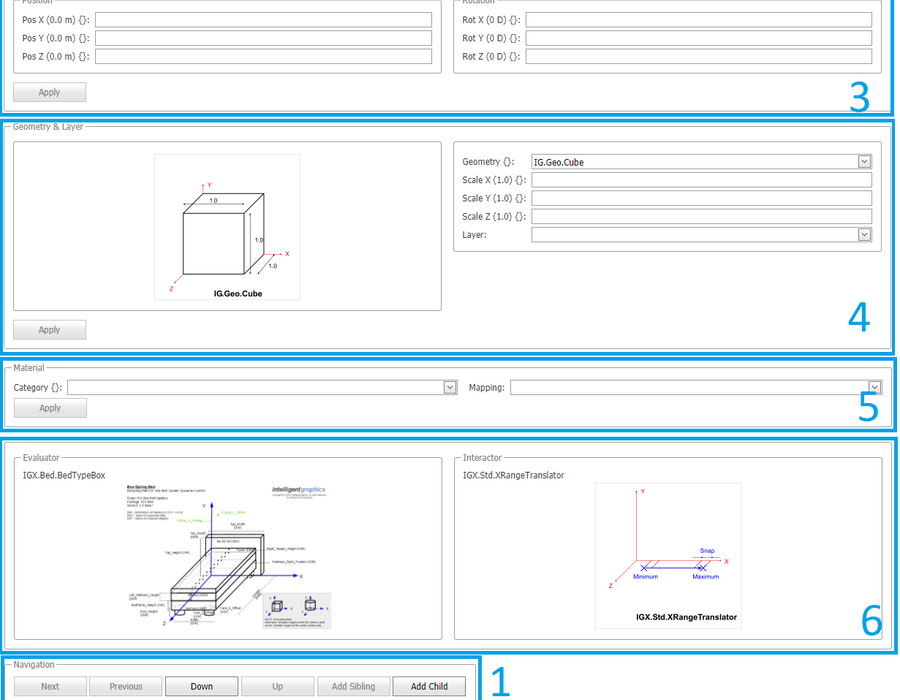Screen dimensions: 900x700
Task: Open the material Mapping dropdown
Action: point(696,388)
